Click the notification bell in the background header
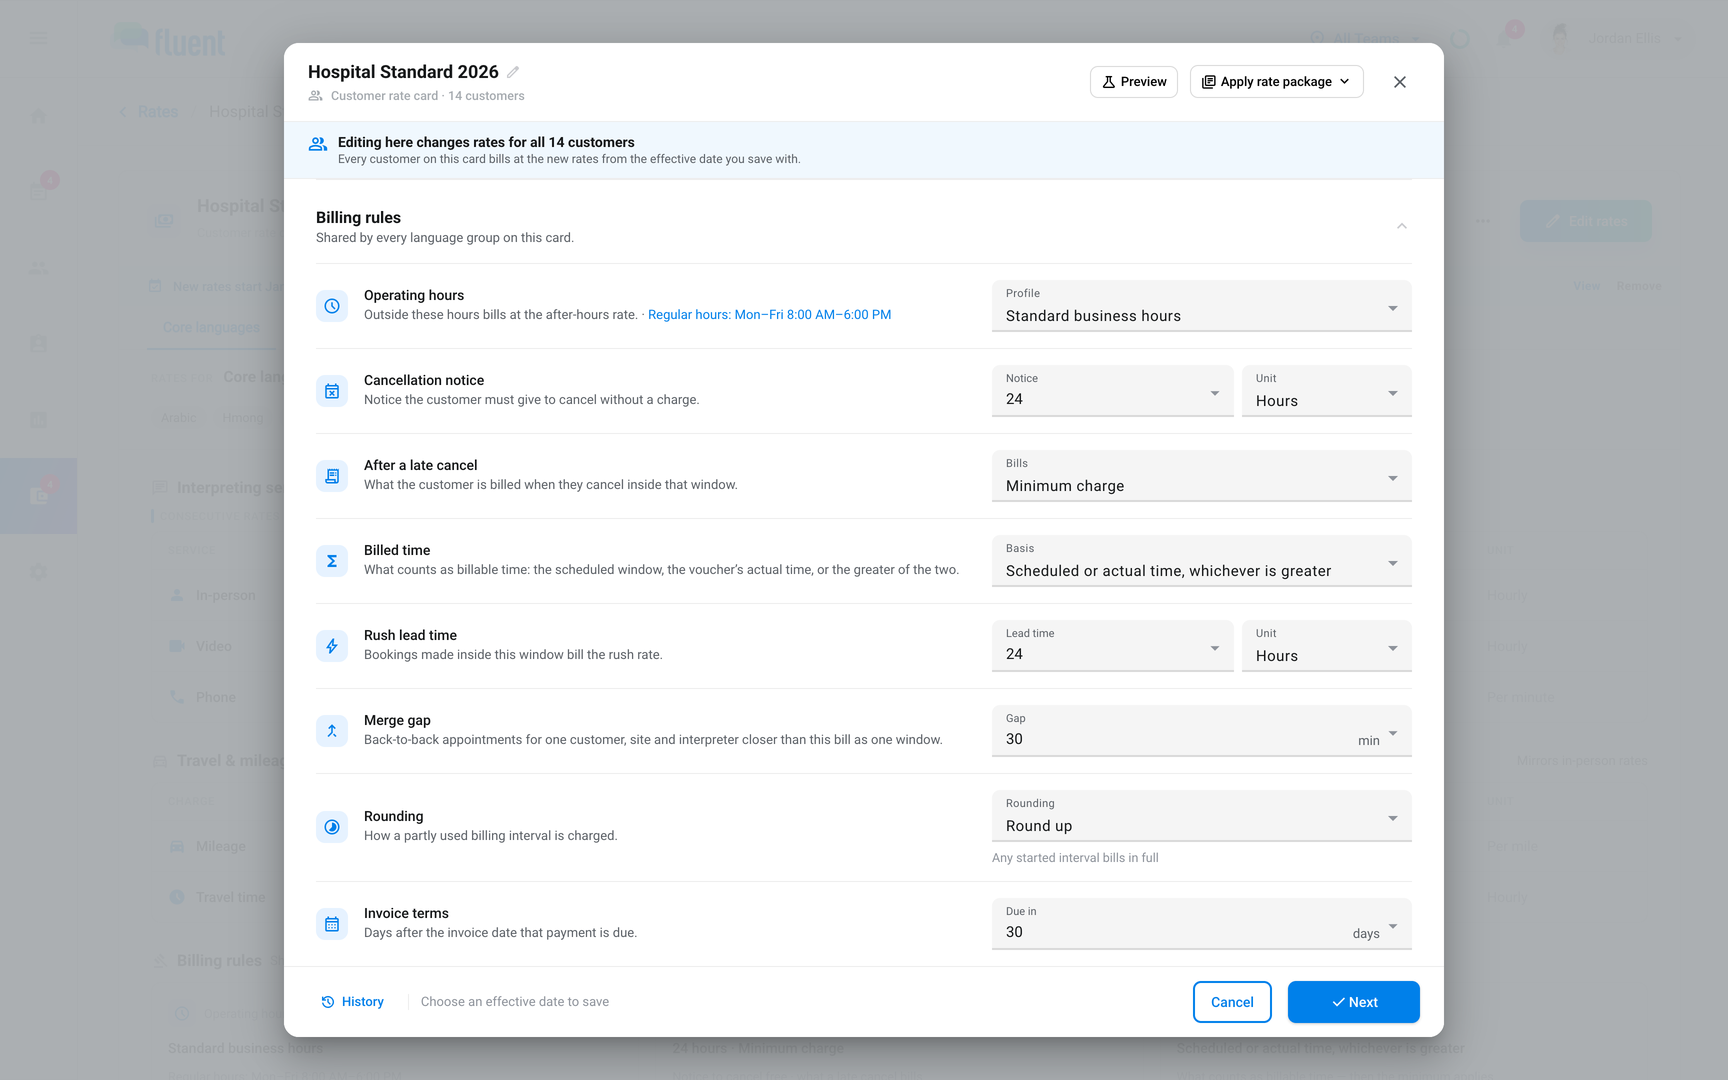Viewport: 1728px width, 1080px height. (x=1505, y=38)
